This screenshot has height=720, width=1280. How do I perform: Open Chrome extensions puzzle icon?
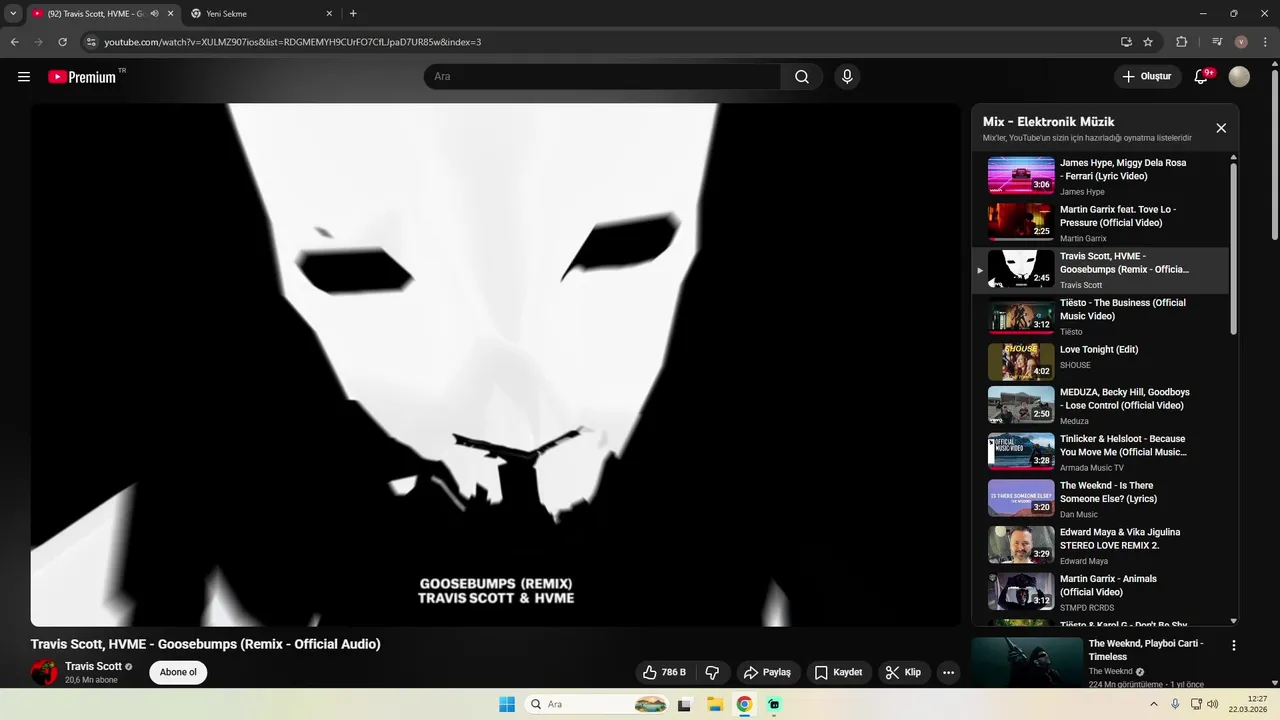[1182, 42]
